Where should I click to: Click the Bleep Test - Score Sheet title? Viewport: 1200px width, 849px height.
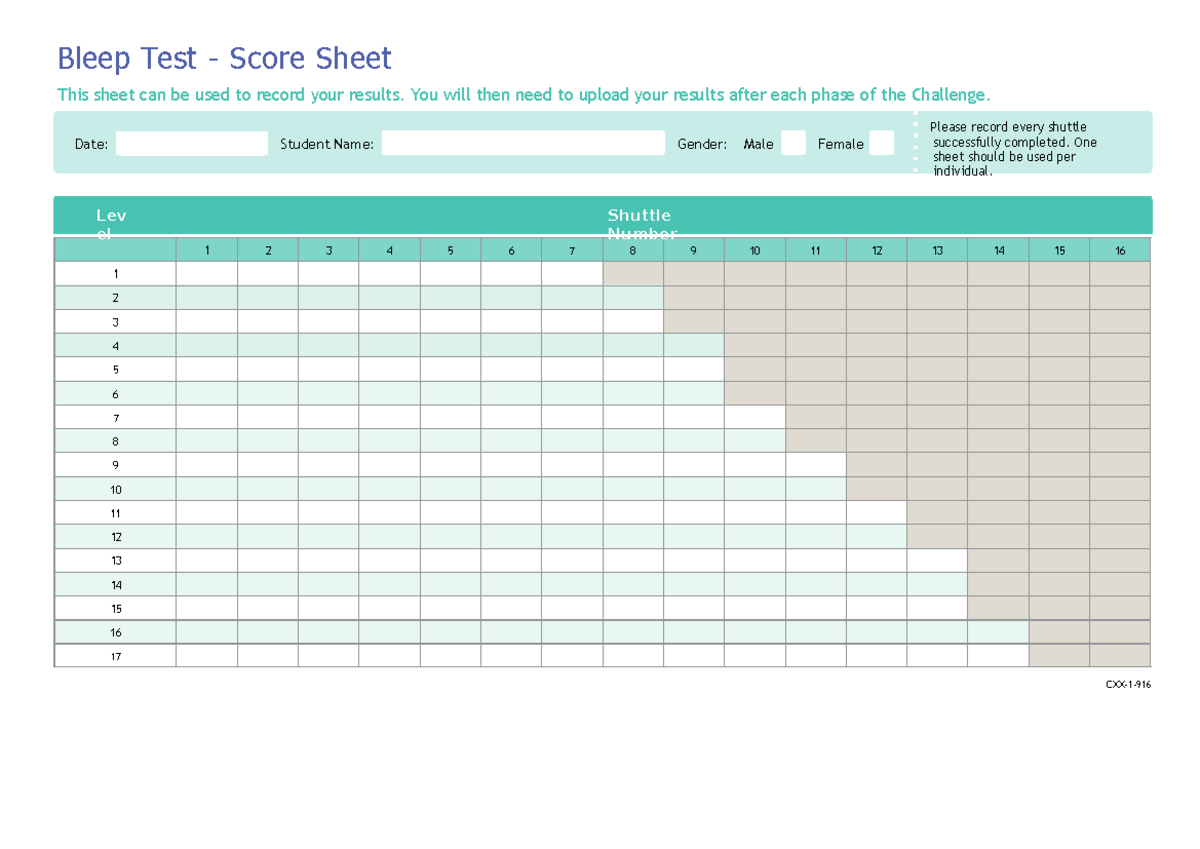click(x=224, y=59)
